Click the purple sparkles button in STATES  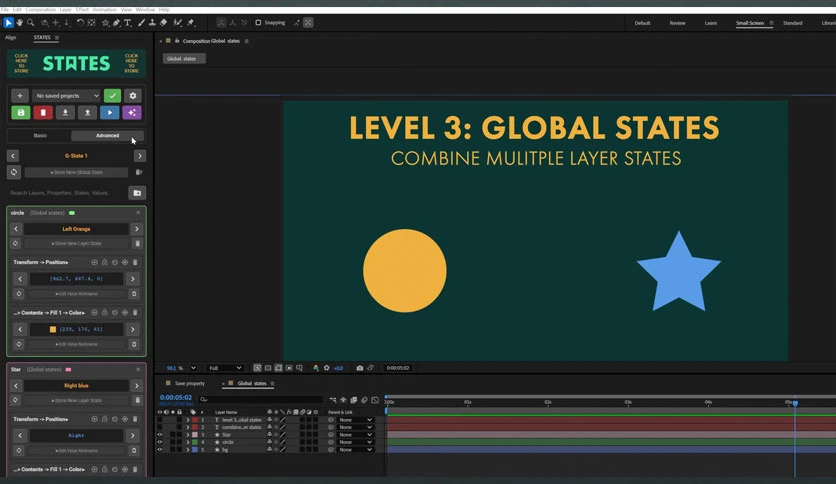[x=132, y=112]
